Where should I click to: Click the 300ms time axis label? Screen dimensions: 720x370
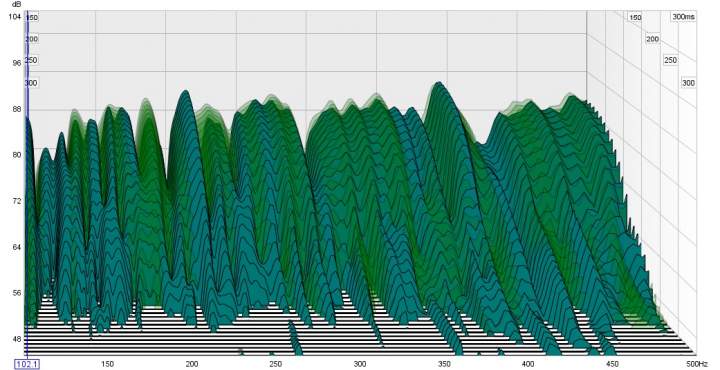tap(684, 17)
